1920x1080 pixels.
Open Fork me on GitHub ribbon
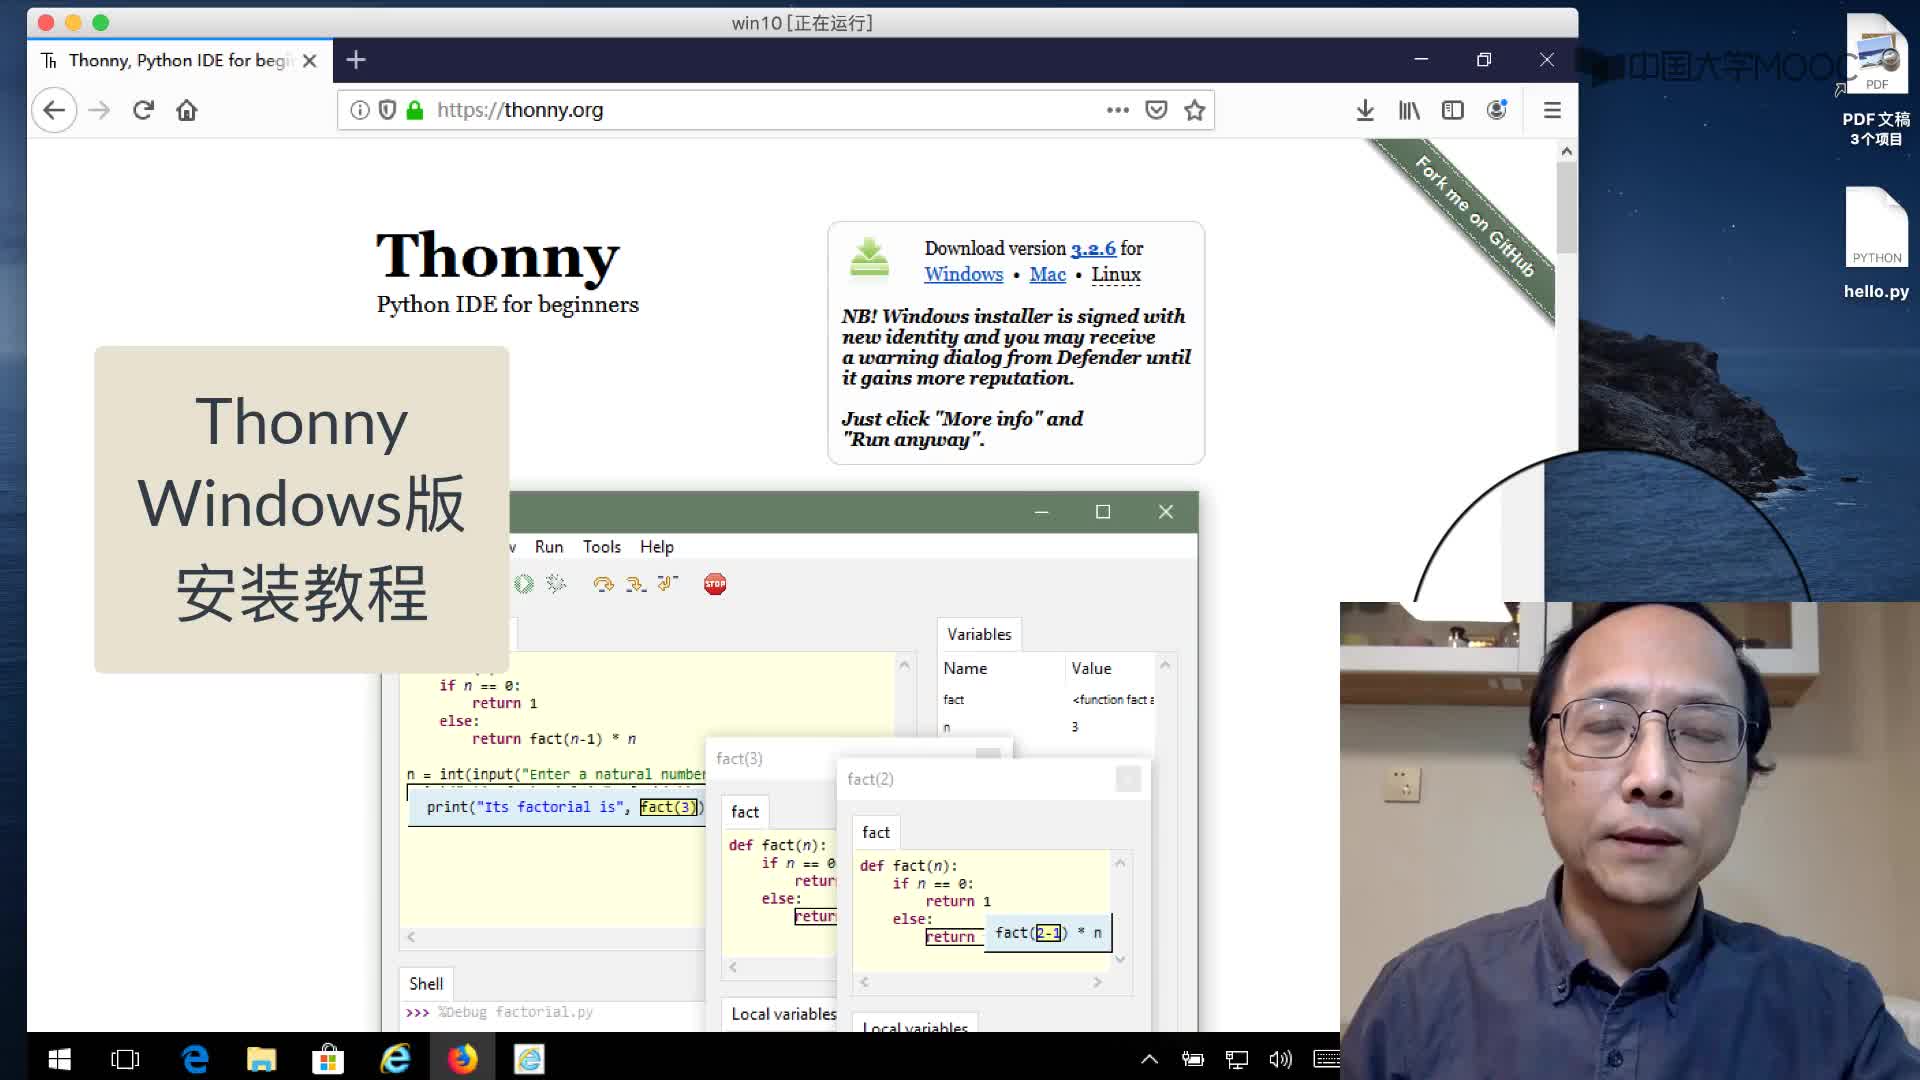pyautogui.click(x=1474, y=216)
